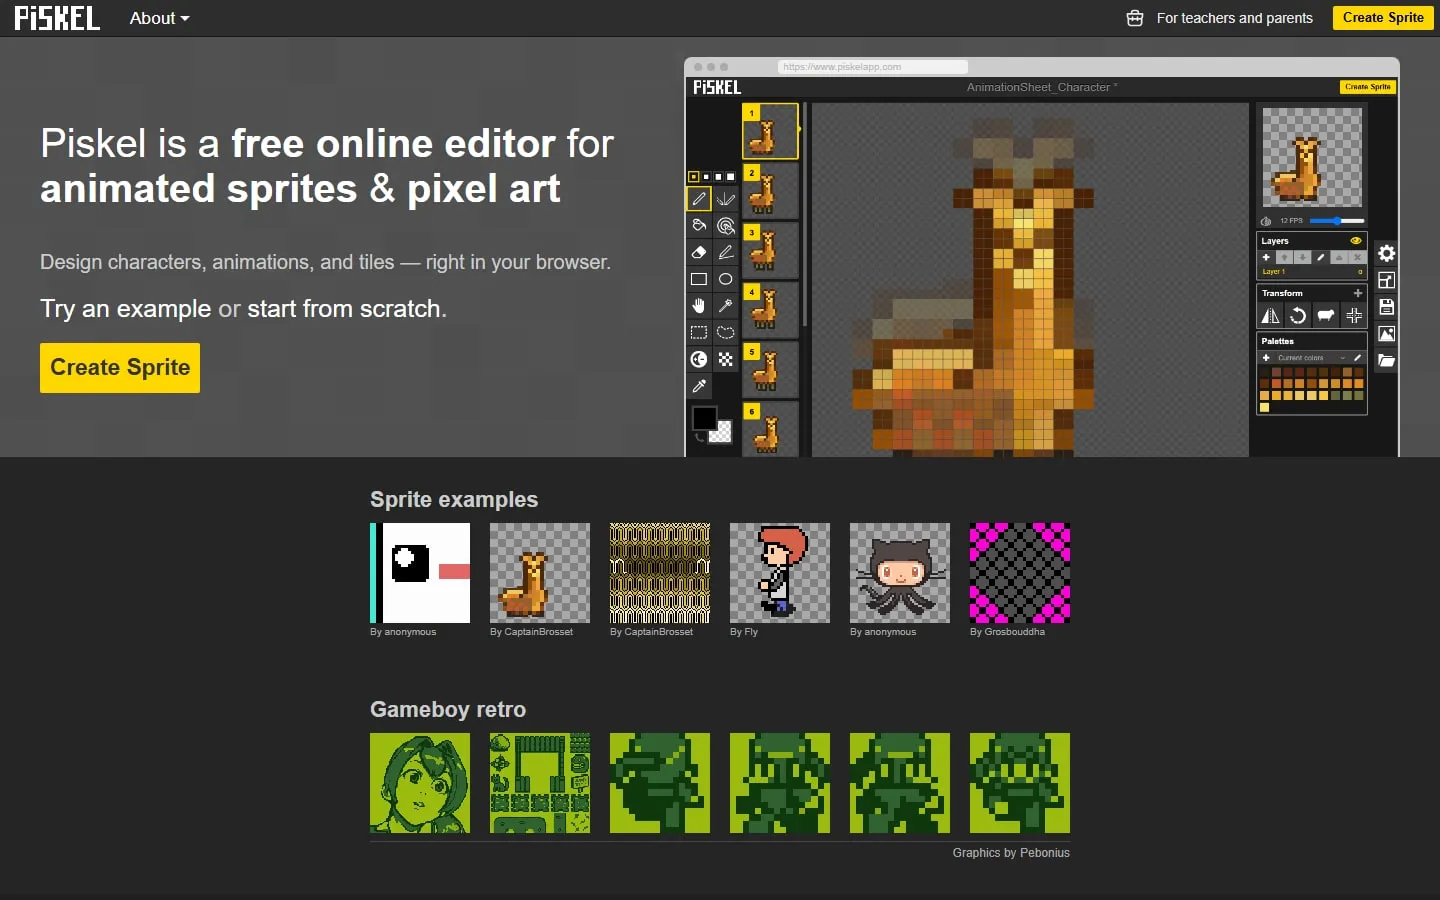Pick the Dithering checkerboard tool

[726, 359]
